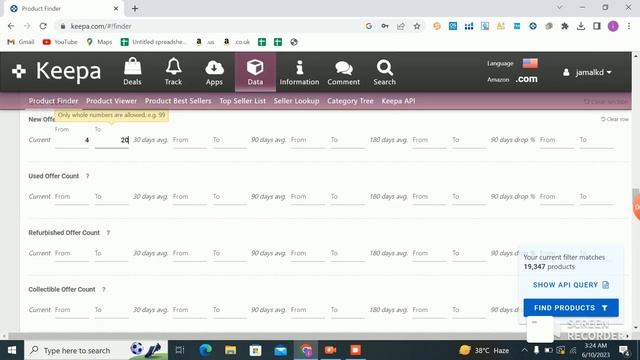Open the Search magnifier icon
The width and height of the screenshot is (640, 360).
click(384, 72)
